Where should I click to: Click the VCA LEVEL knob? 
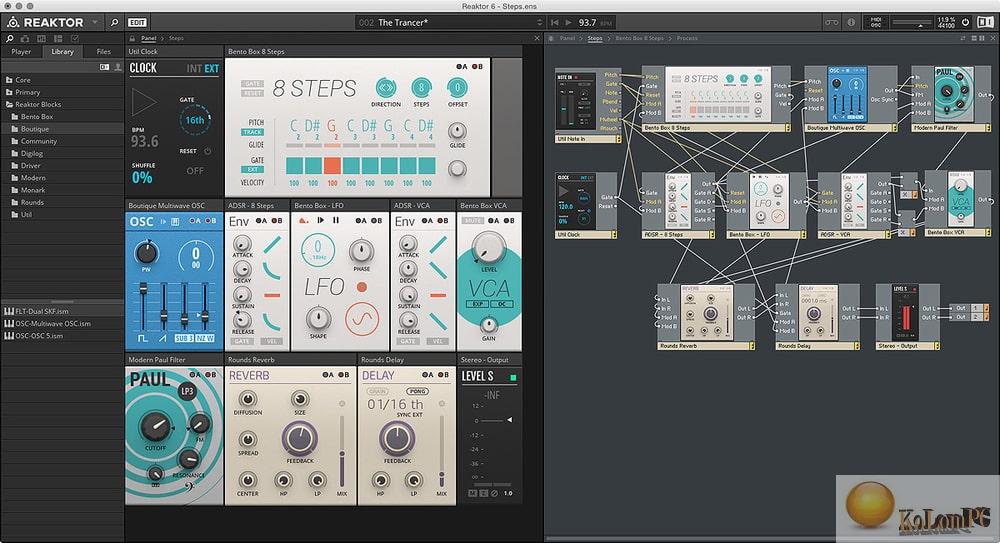[488, 248]
